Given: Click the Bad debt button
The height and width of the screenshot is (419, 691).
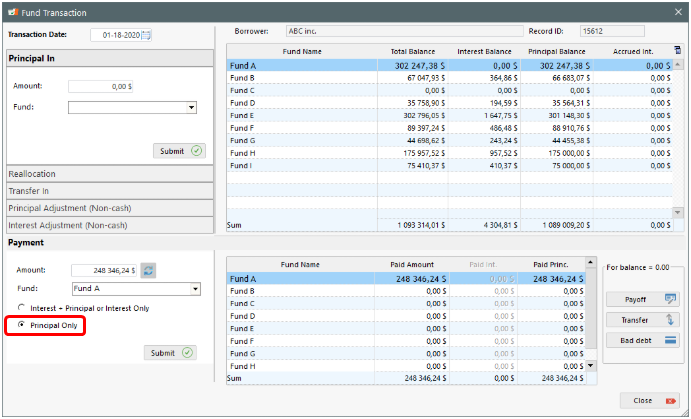Looking at the screenshot, I should tap(642, 340).
